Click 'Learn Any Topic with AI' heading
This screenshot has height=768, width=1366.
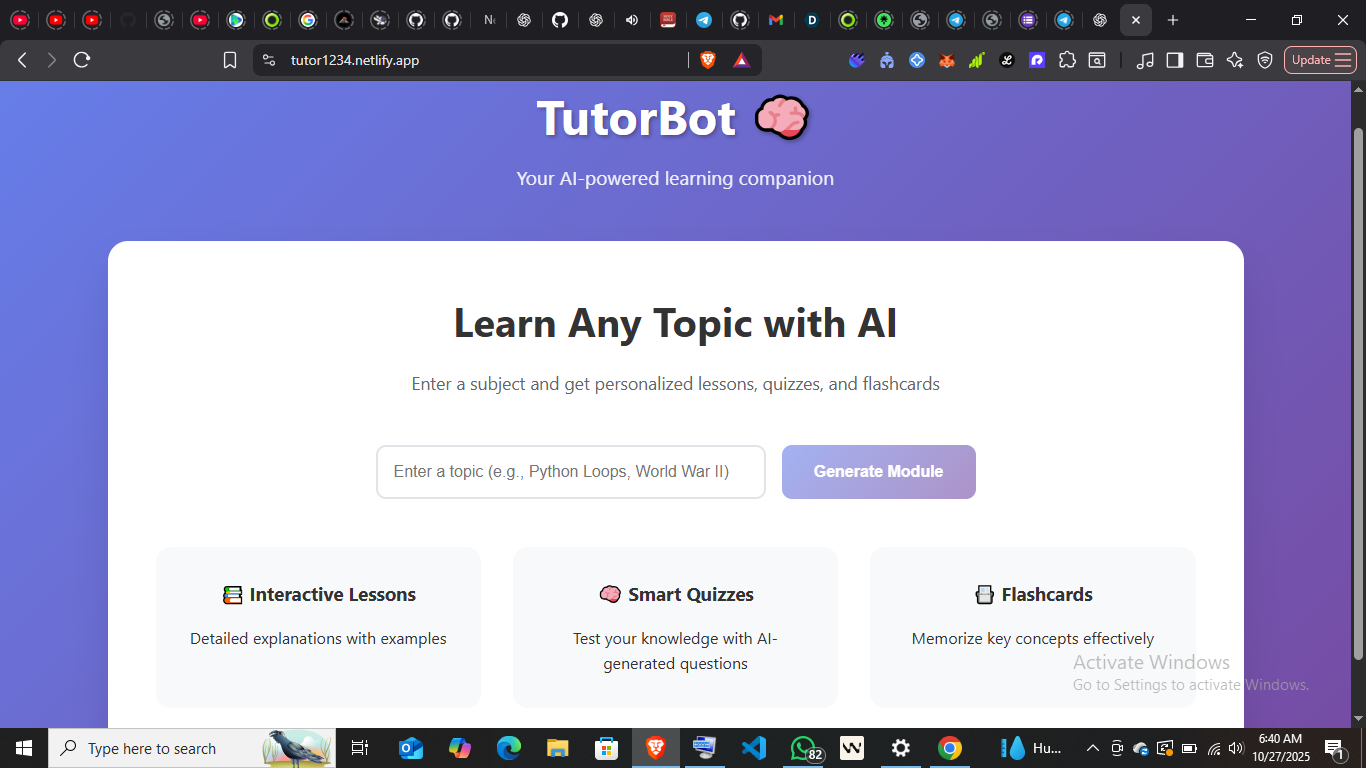point(676,324)
